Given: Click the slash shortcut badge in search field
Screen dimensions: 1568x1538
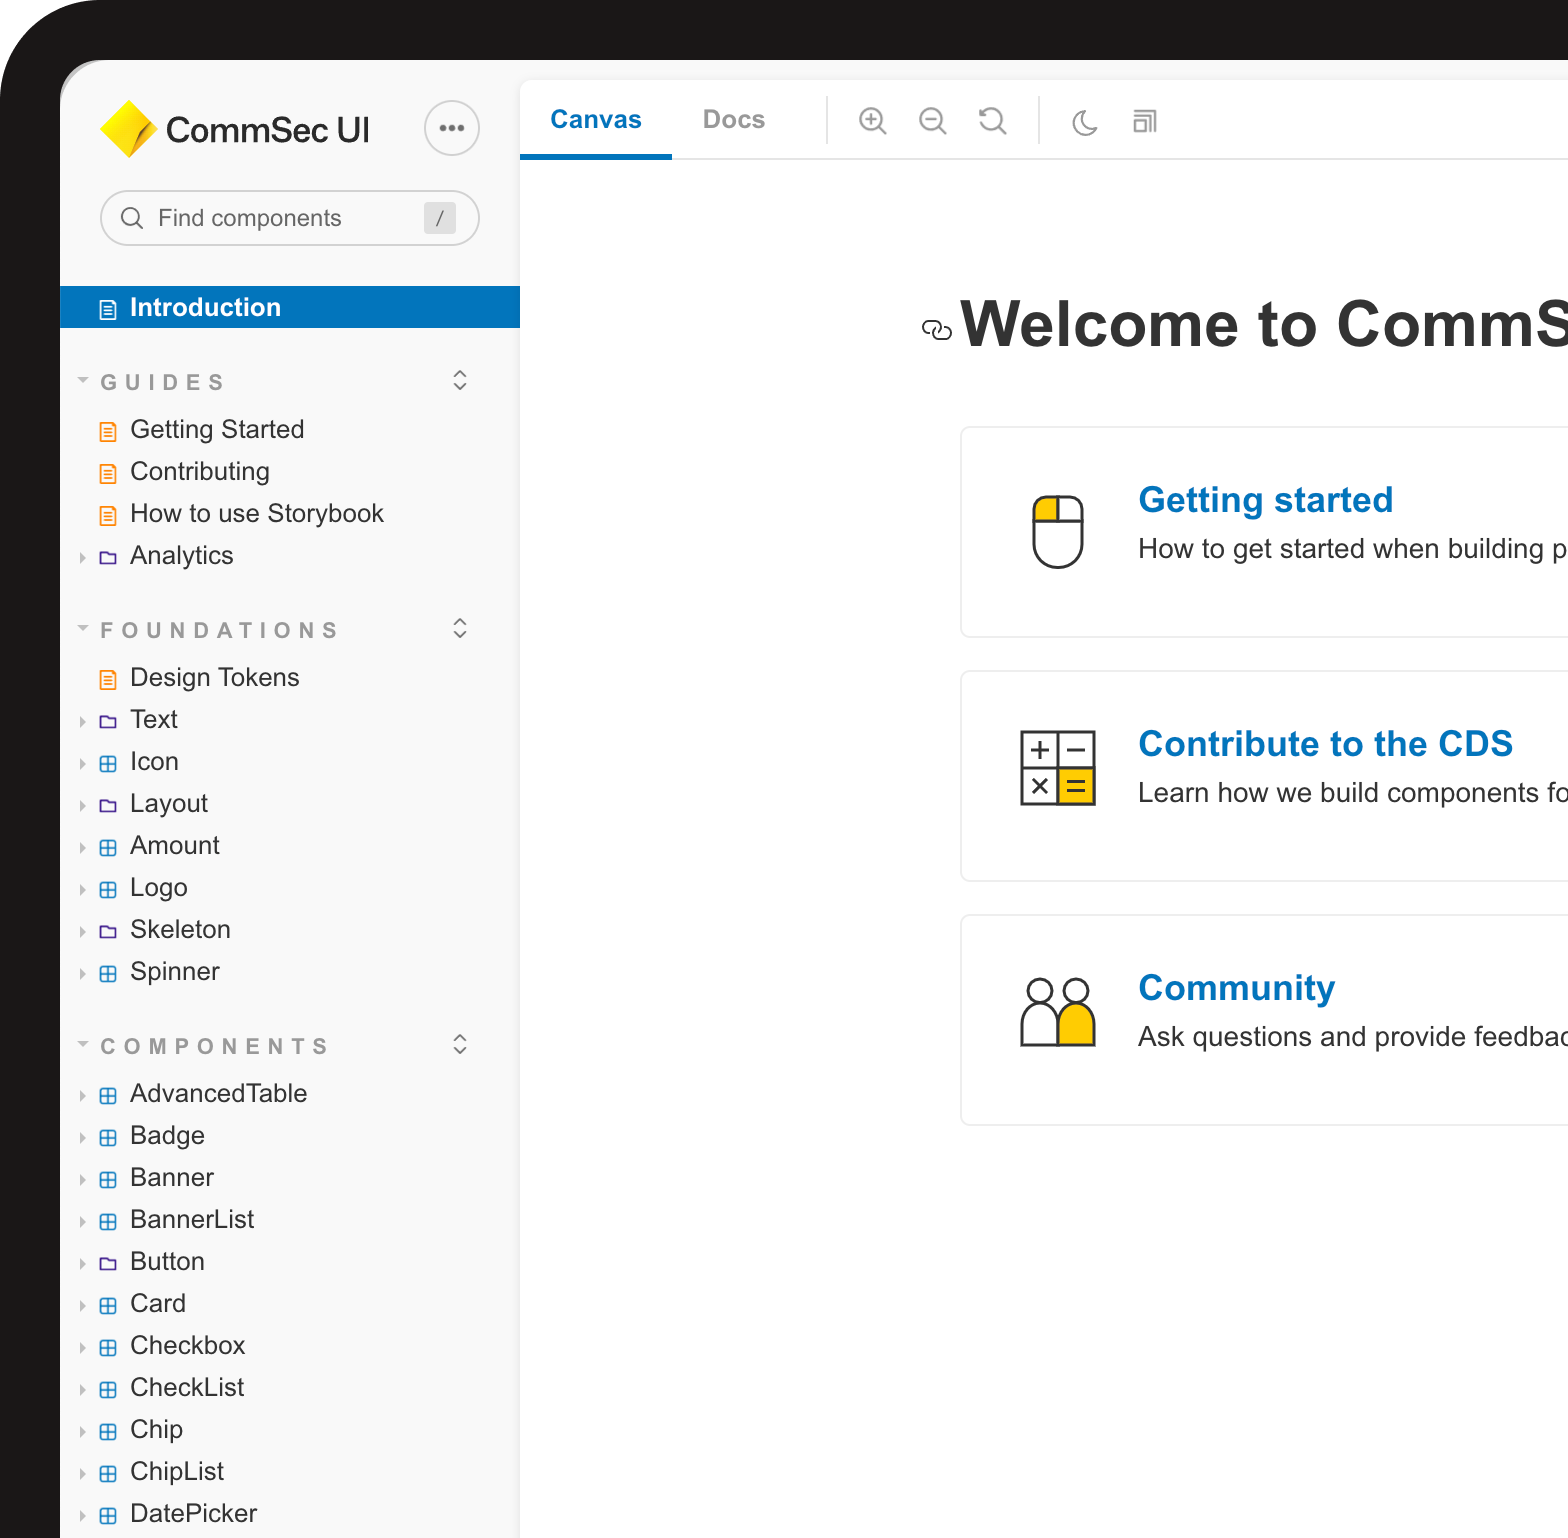Looking at the screenshot, I should pyautogui.click(x=440, y=218).
